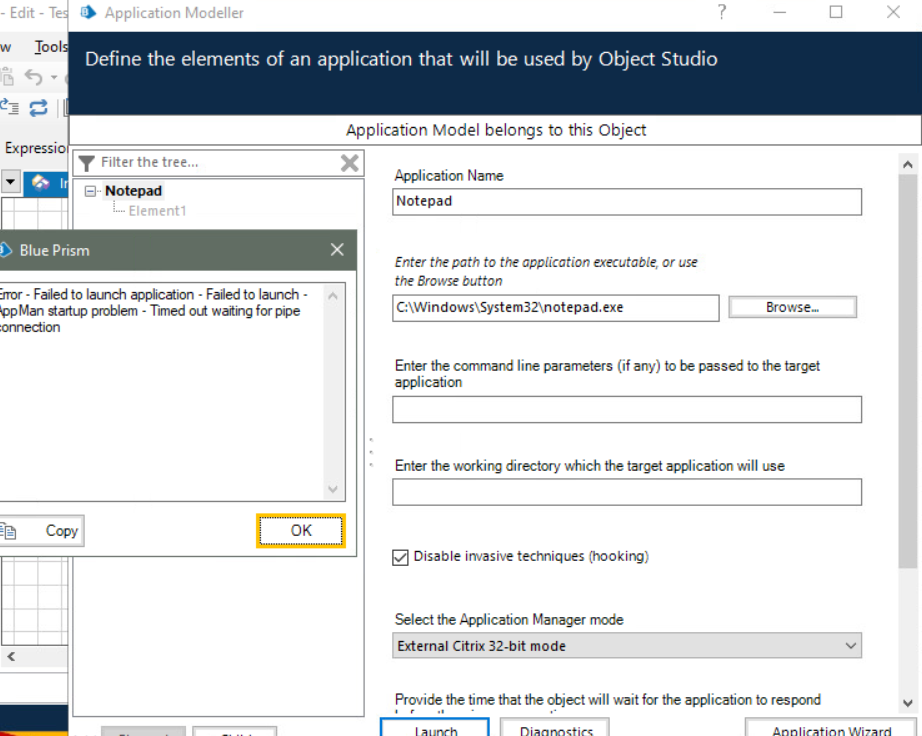
Task: Click OK in the Blue Prism error dialog
Action: point(300,531)
